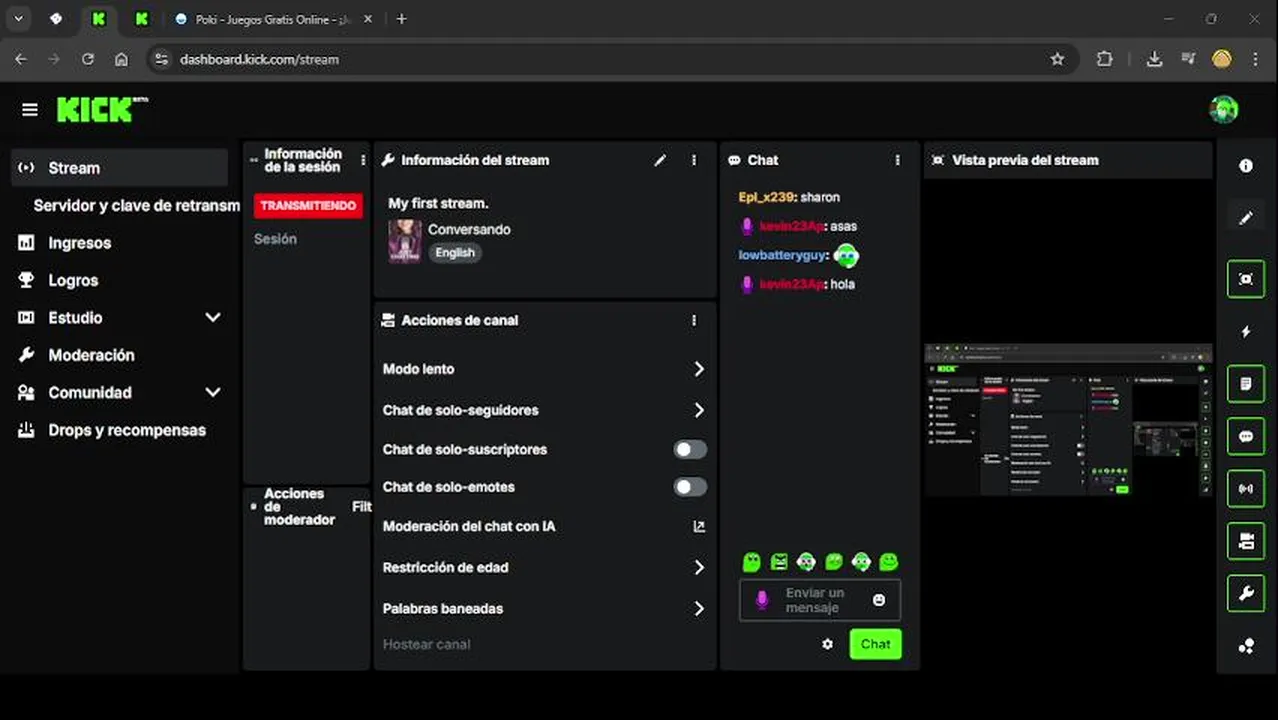Click the Sesión label in session panel
The width and height of the screenshot is (1278, 720).
click(x=275, y=239)
